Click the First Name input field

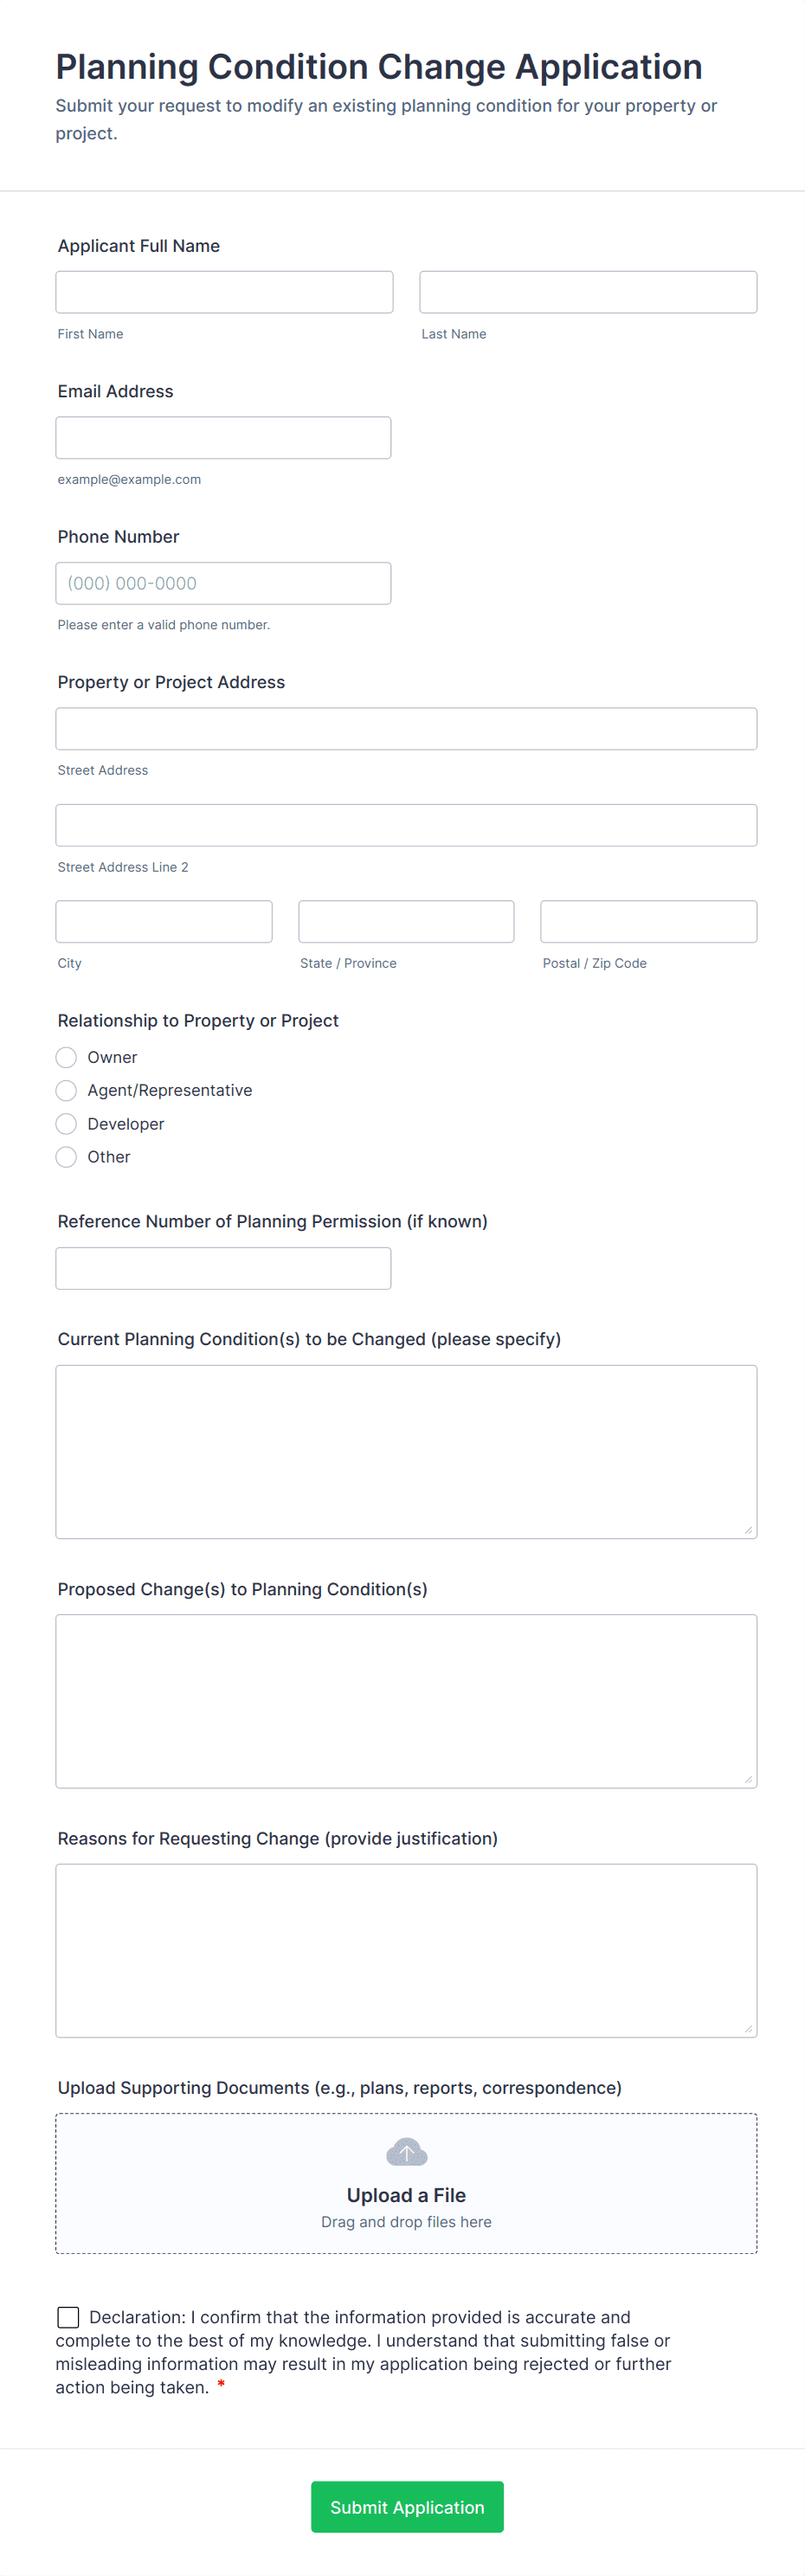pyautogui.click(x=224, y=292)
